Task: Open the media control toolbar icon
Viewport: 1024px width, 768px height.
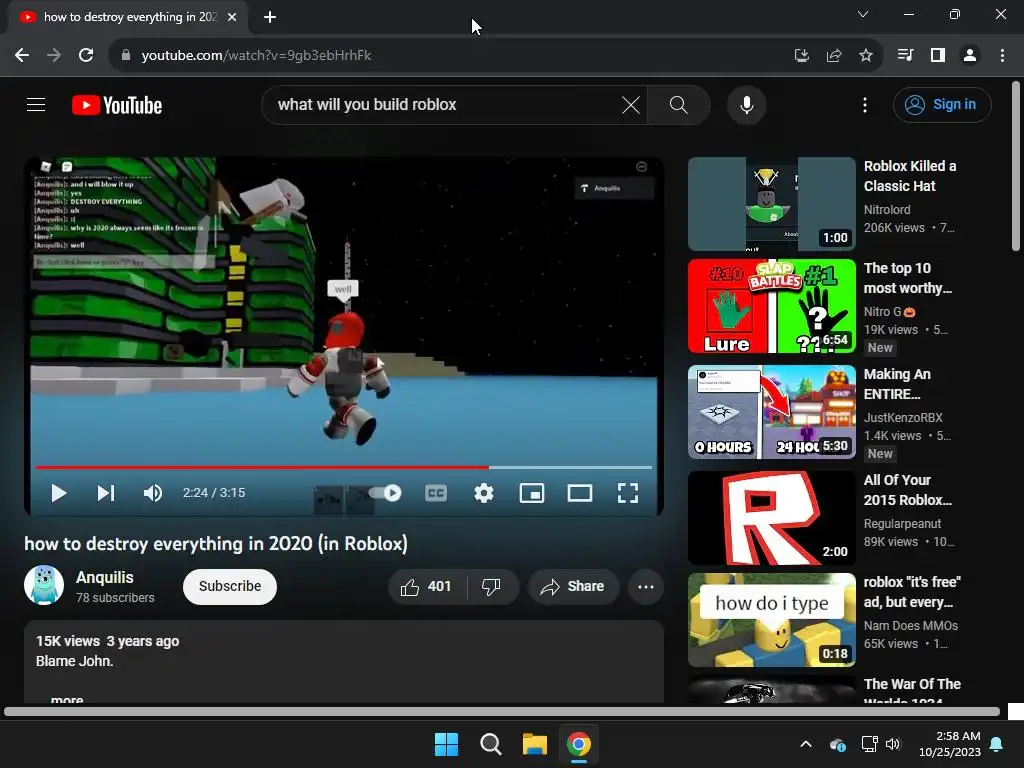Action: click(x=905, y=56)
